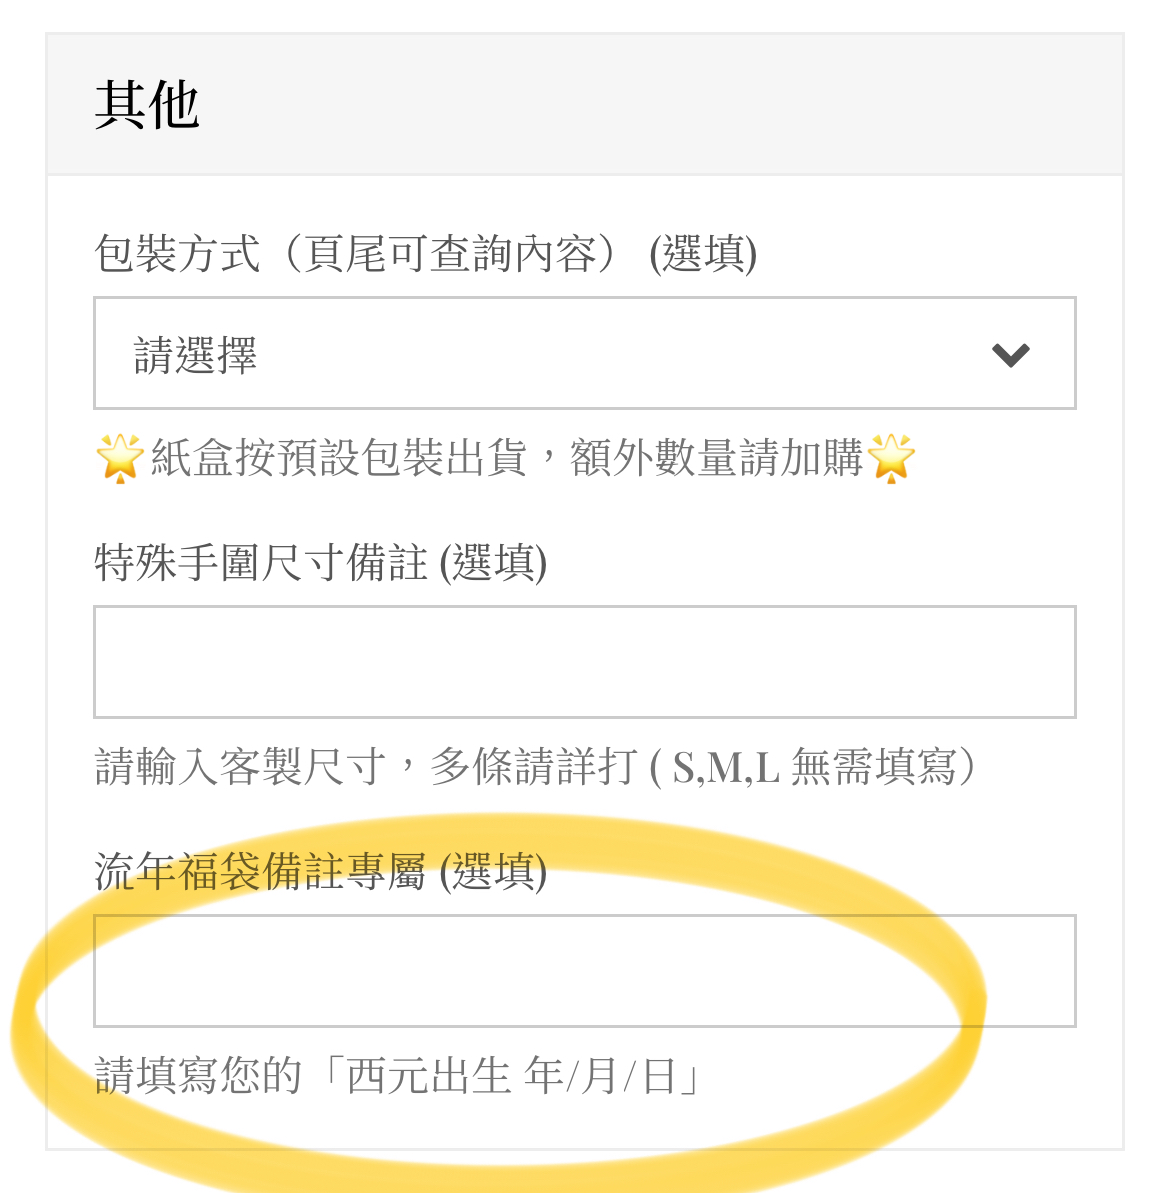Click the 包裝方式 field label
This screenshot has height=1193, width=1170.
tap(176, 254)
